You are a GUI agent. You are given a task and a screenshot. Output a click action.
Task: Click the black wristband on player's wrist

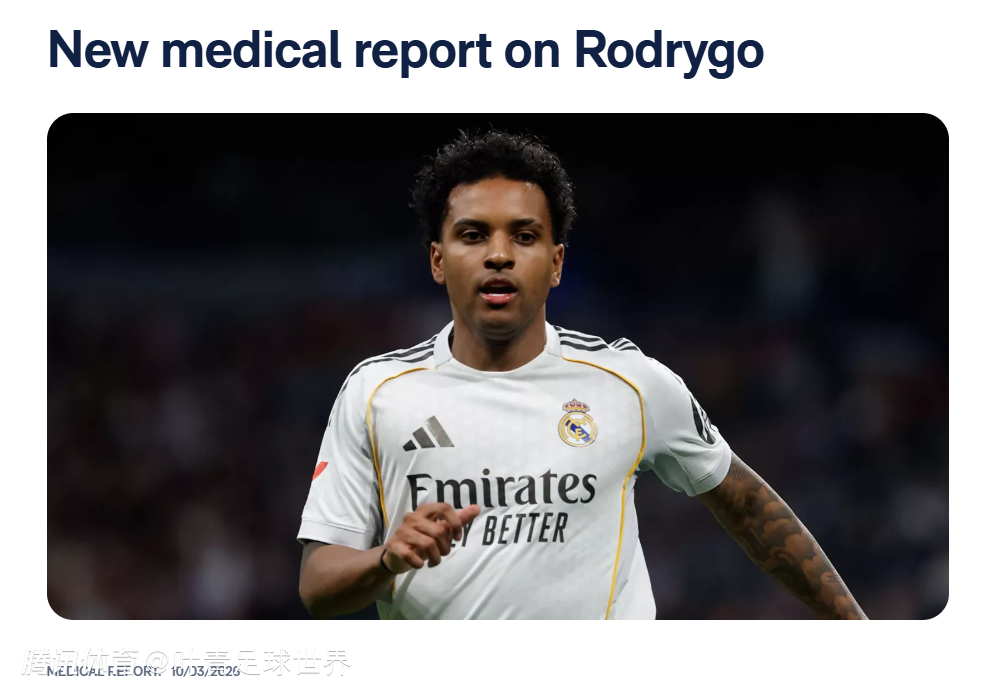[385, 561]
